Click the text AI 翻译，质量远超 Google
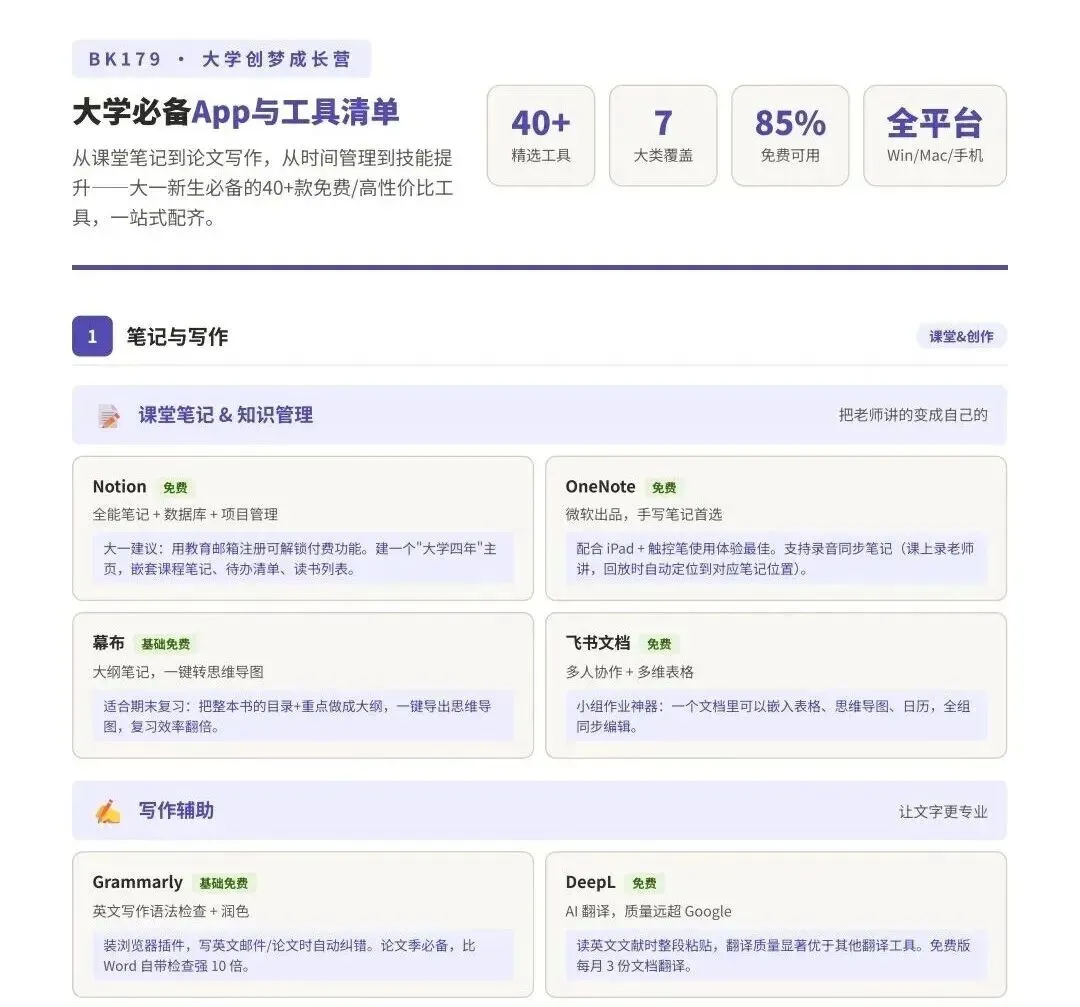The height and width of the screenshot is (1007, 1080). (648, 911)
